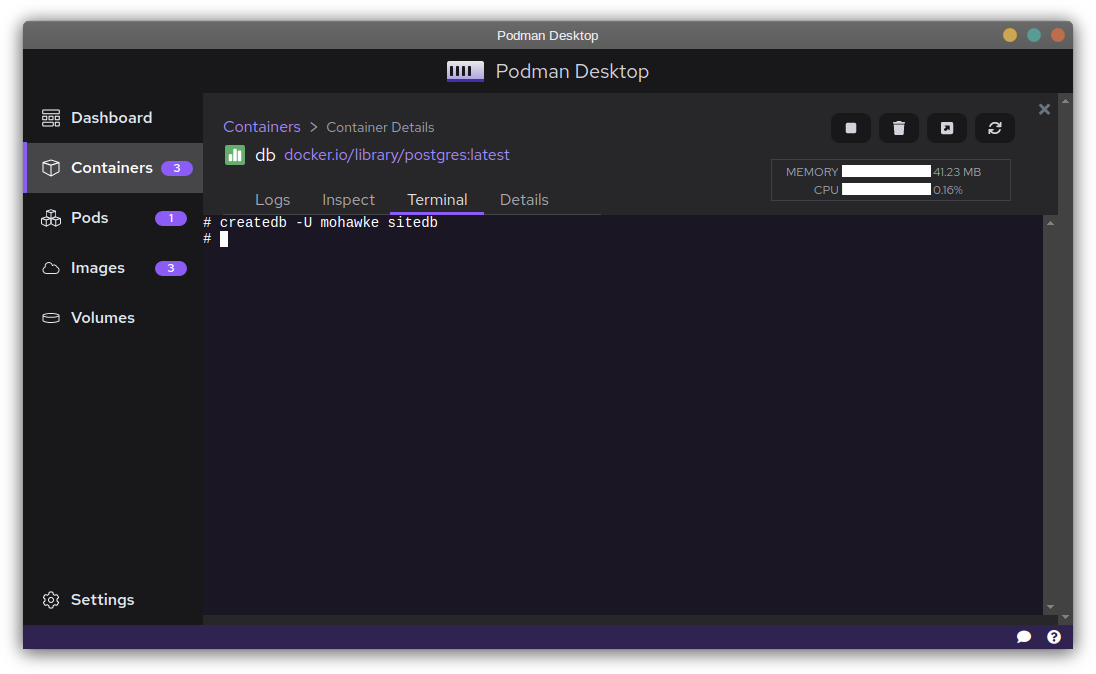The width and height of the screenshot is (1096, 674).
Task: Restart the db container
Action: (995, 128)
